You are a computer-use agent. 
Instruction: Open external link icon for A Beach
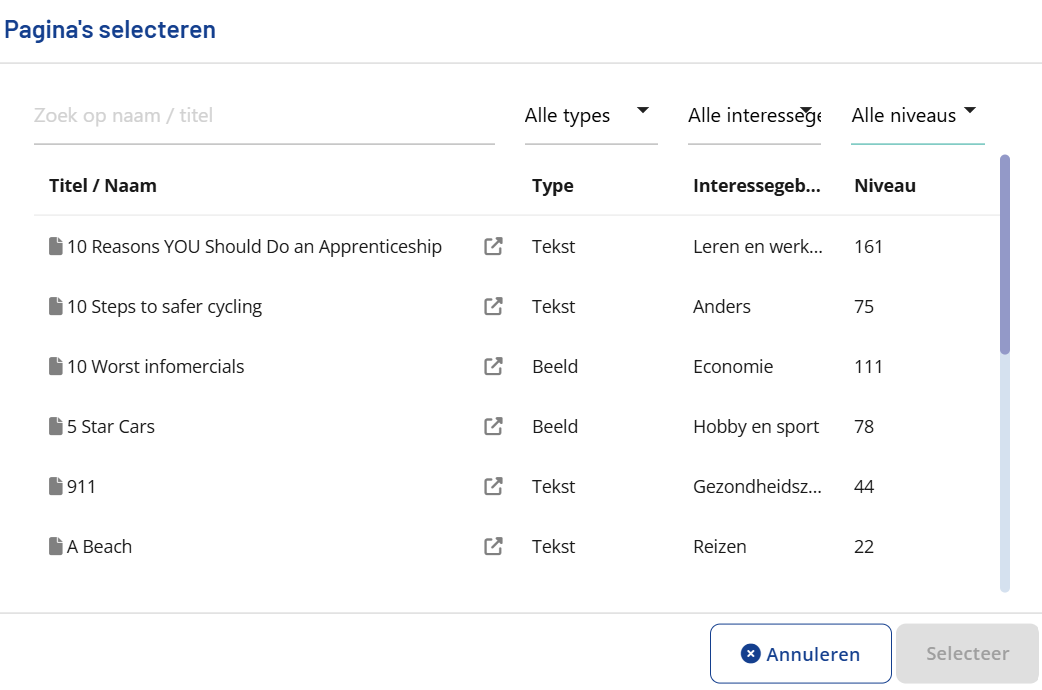493,547
